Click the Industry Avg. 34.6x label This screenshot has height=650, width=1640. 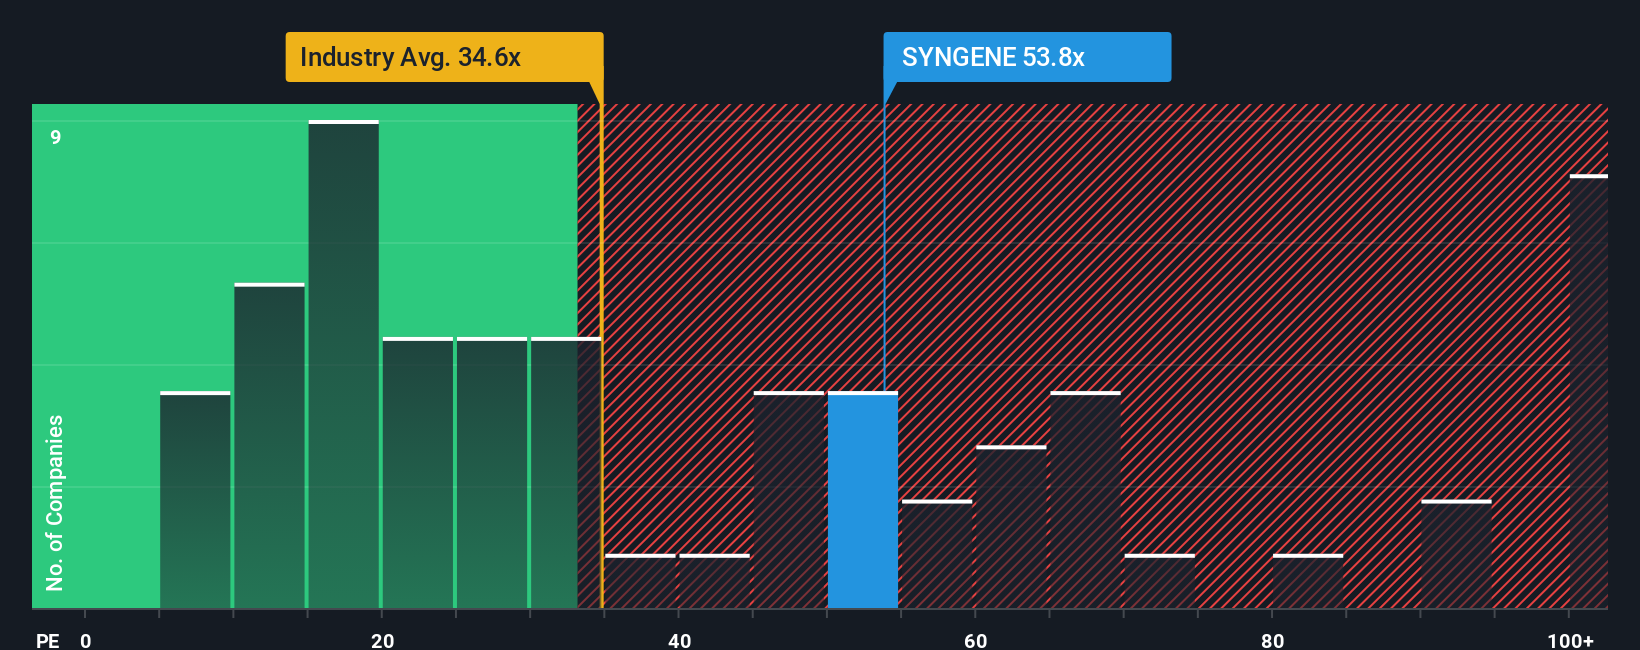pyautogui.click(x=444, y=57)
